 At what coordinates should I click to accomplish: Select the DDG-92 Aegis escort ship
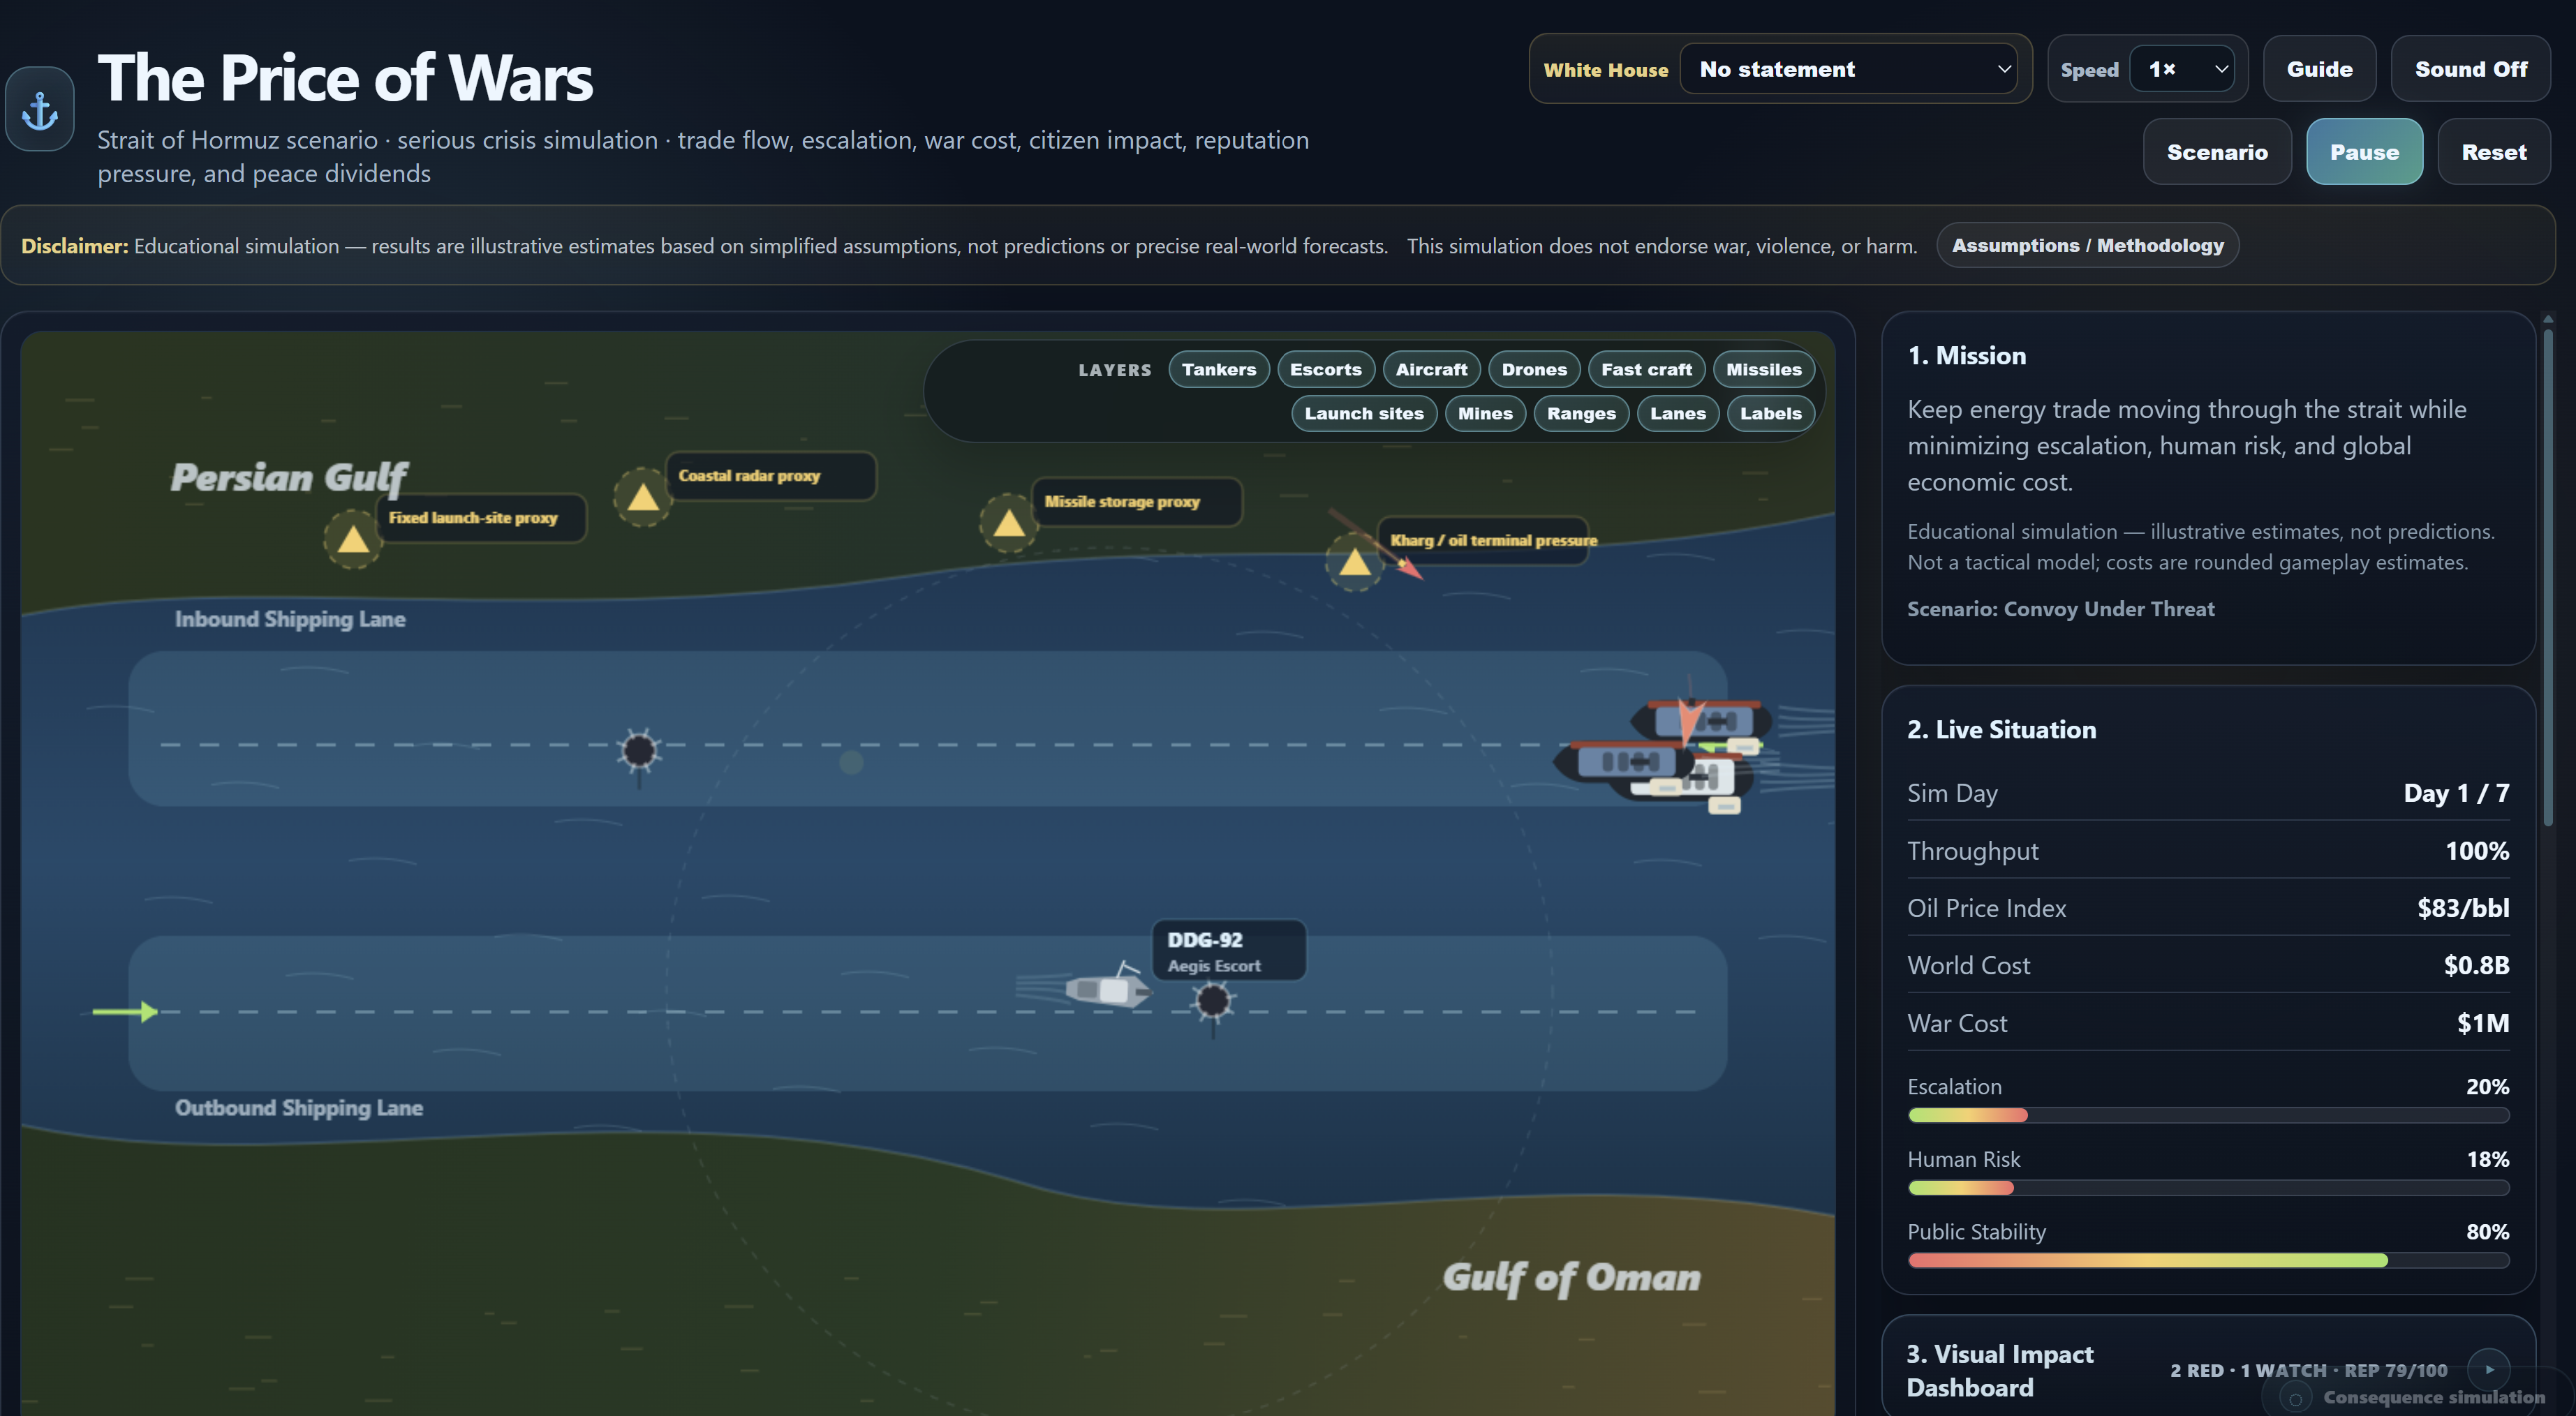click(1108, 989)
